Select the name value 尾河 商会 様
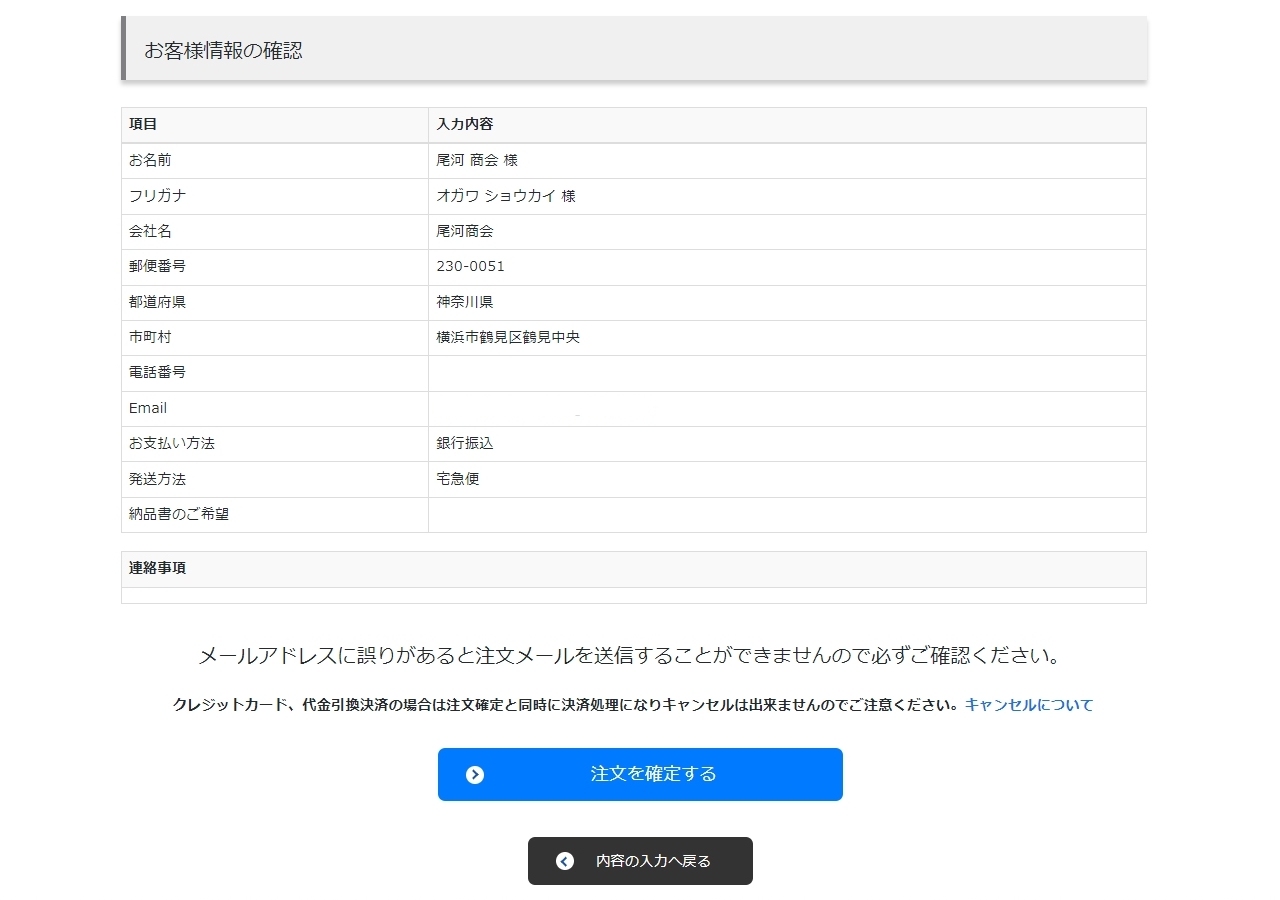Viewport: 1280px width, 900px height. point(477,160)
